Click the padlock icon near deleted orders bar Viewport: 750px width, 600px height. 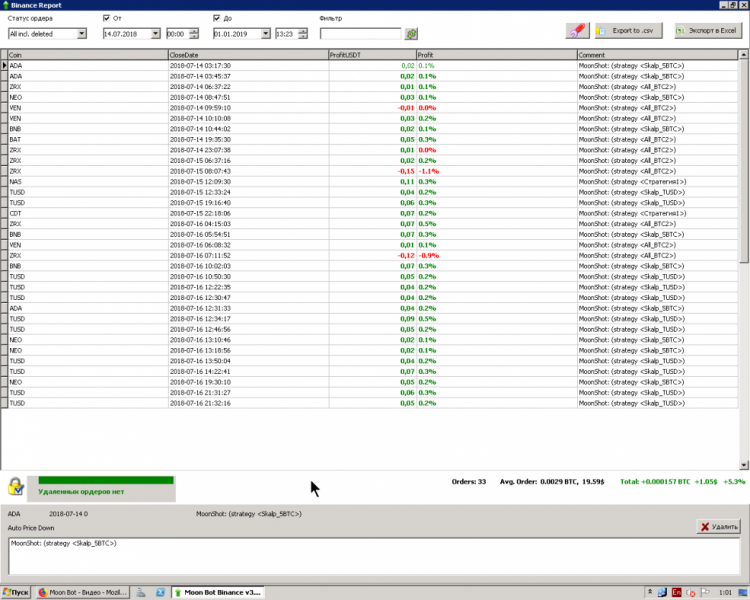16,487
